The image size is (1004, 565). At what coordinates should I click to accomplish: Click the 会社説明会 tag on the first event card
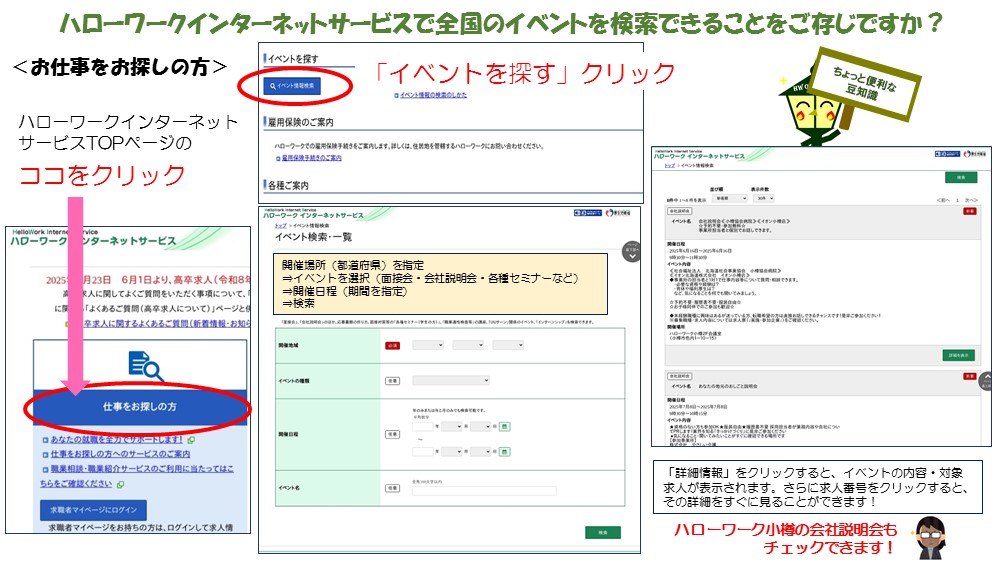pos(679,211)
